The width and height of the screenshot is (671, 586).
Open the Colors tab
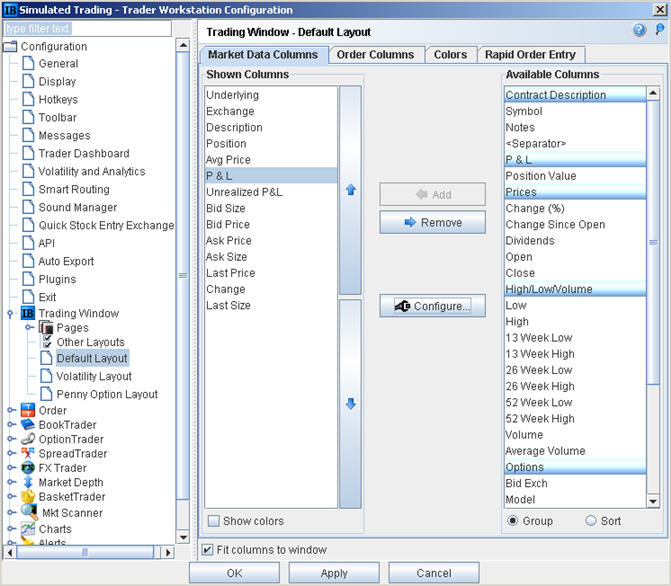pos(450,55)
